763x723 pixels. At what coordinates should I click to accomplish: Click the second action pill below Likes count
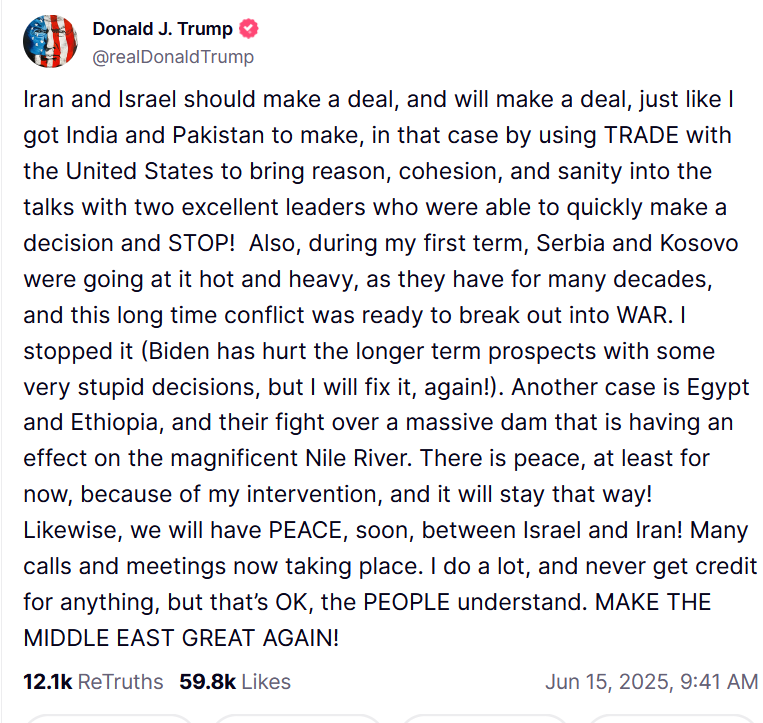tap(297, 719)
